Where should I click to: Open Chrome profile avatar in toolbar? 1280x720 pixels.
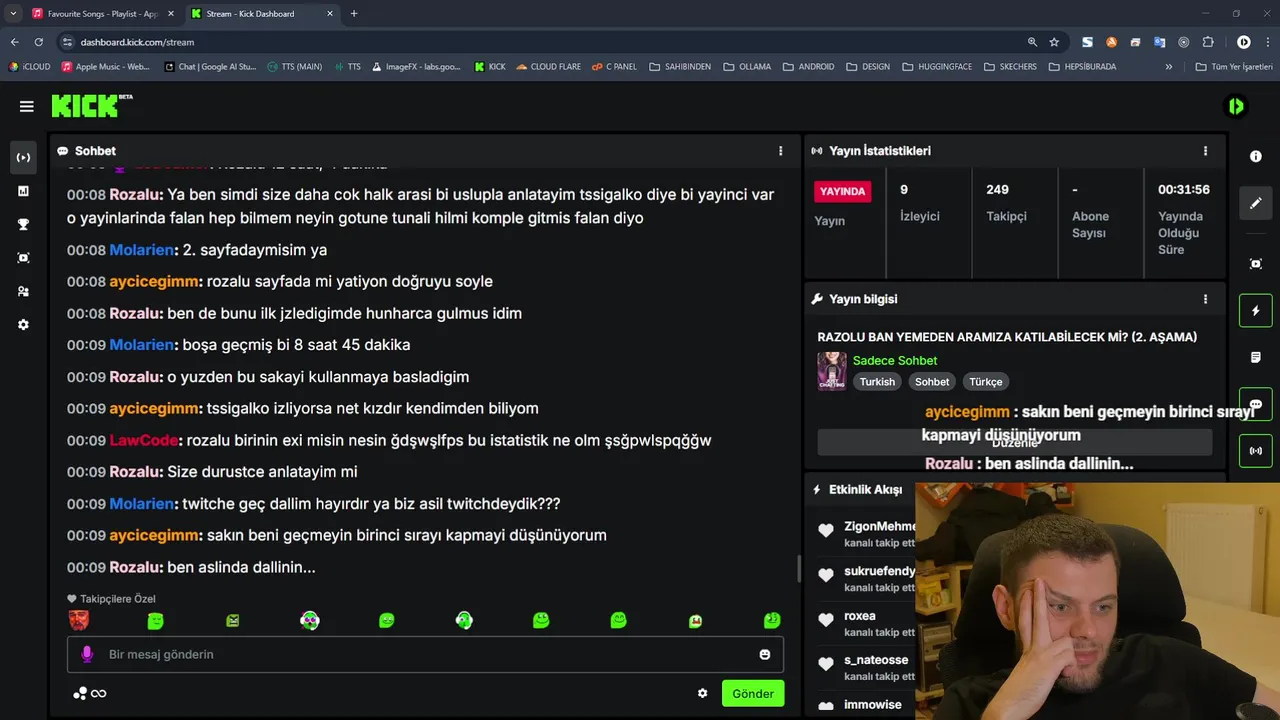click(x=1244, y=42)
